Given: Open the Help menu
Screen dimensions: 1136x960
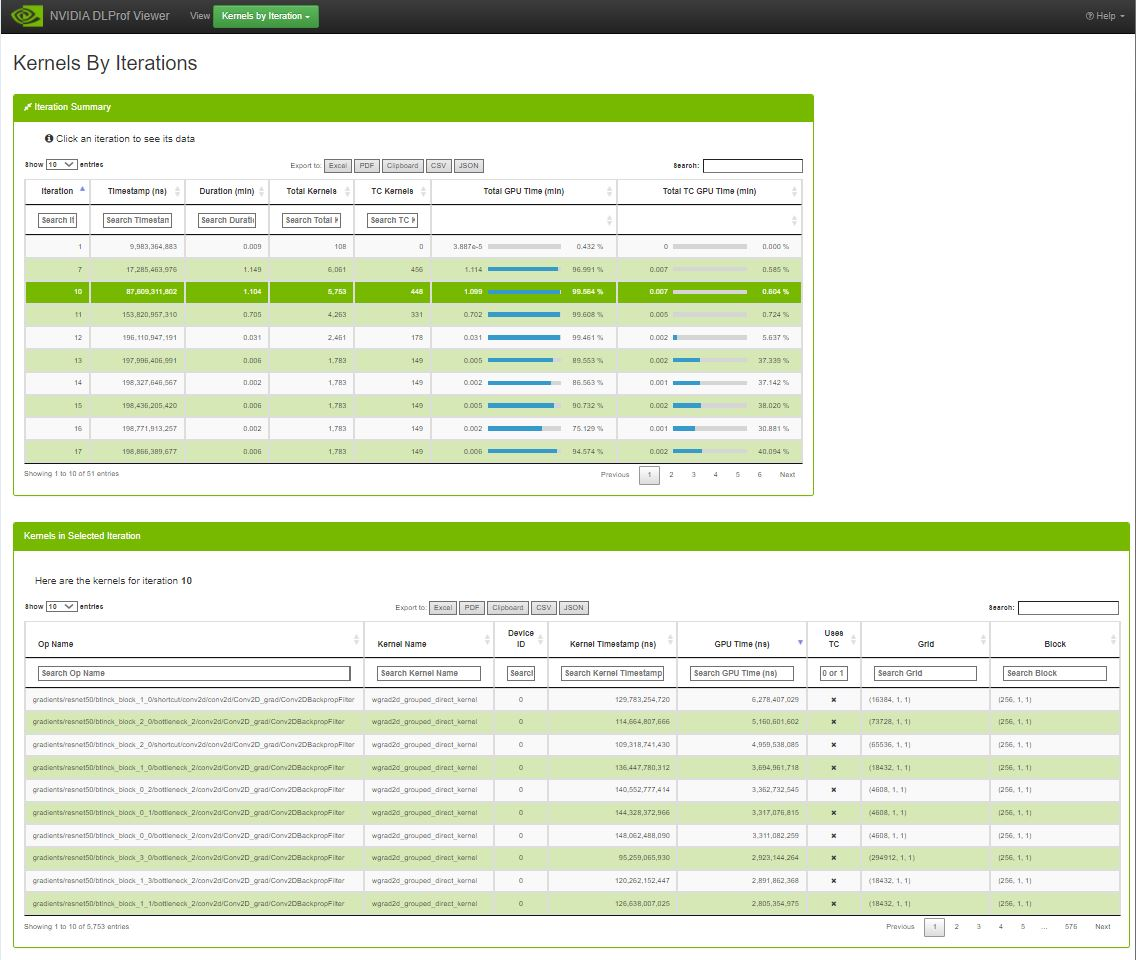Looking at the screenshot, I should [1105, 16].
